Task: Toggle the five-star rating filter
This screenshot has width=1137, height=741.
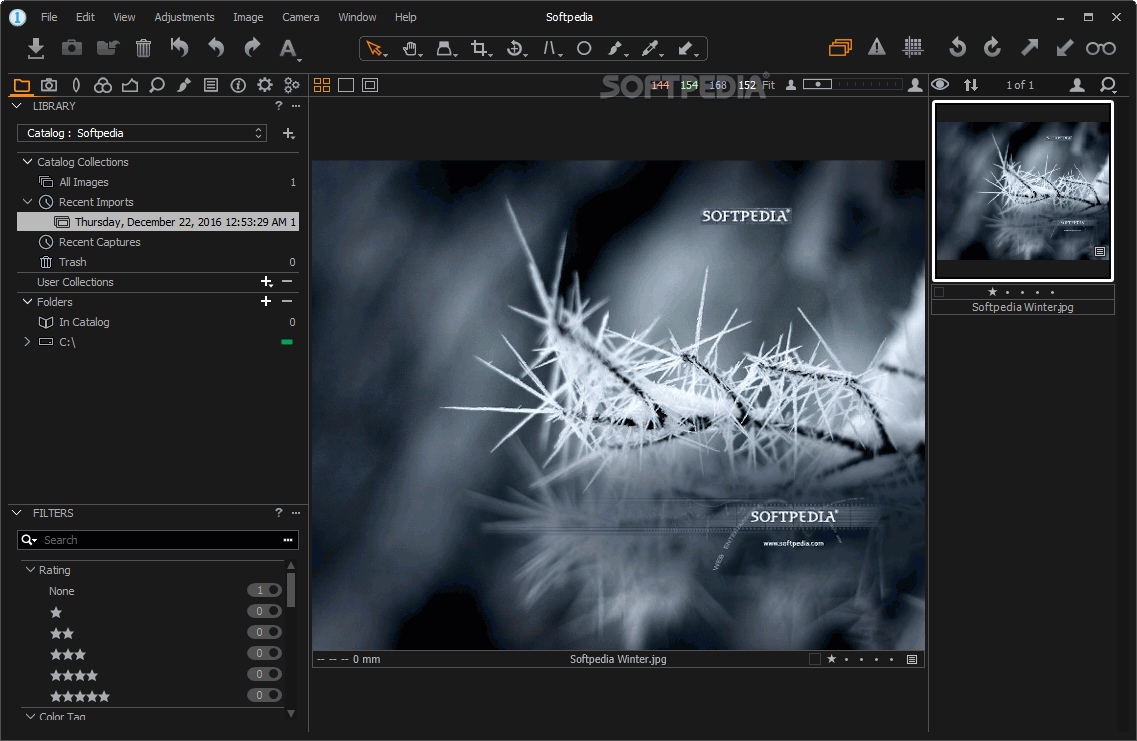Action: [x=264, y=695]
